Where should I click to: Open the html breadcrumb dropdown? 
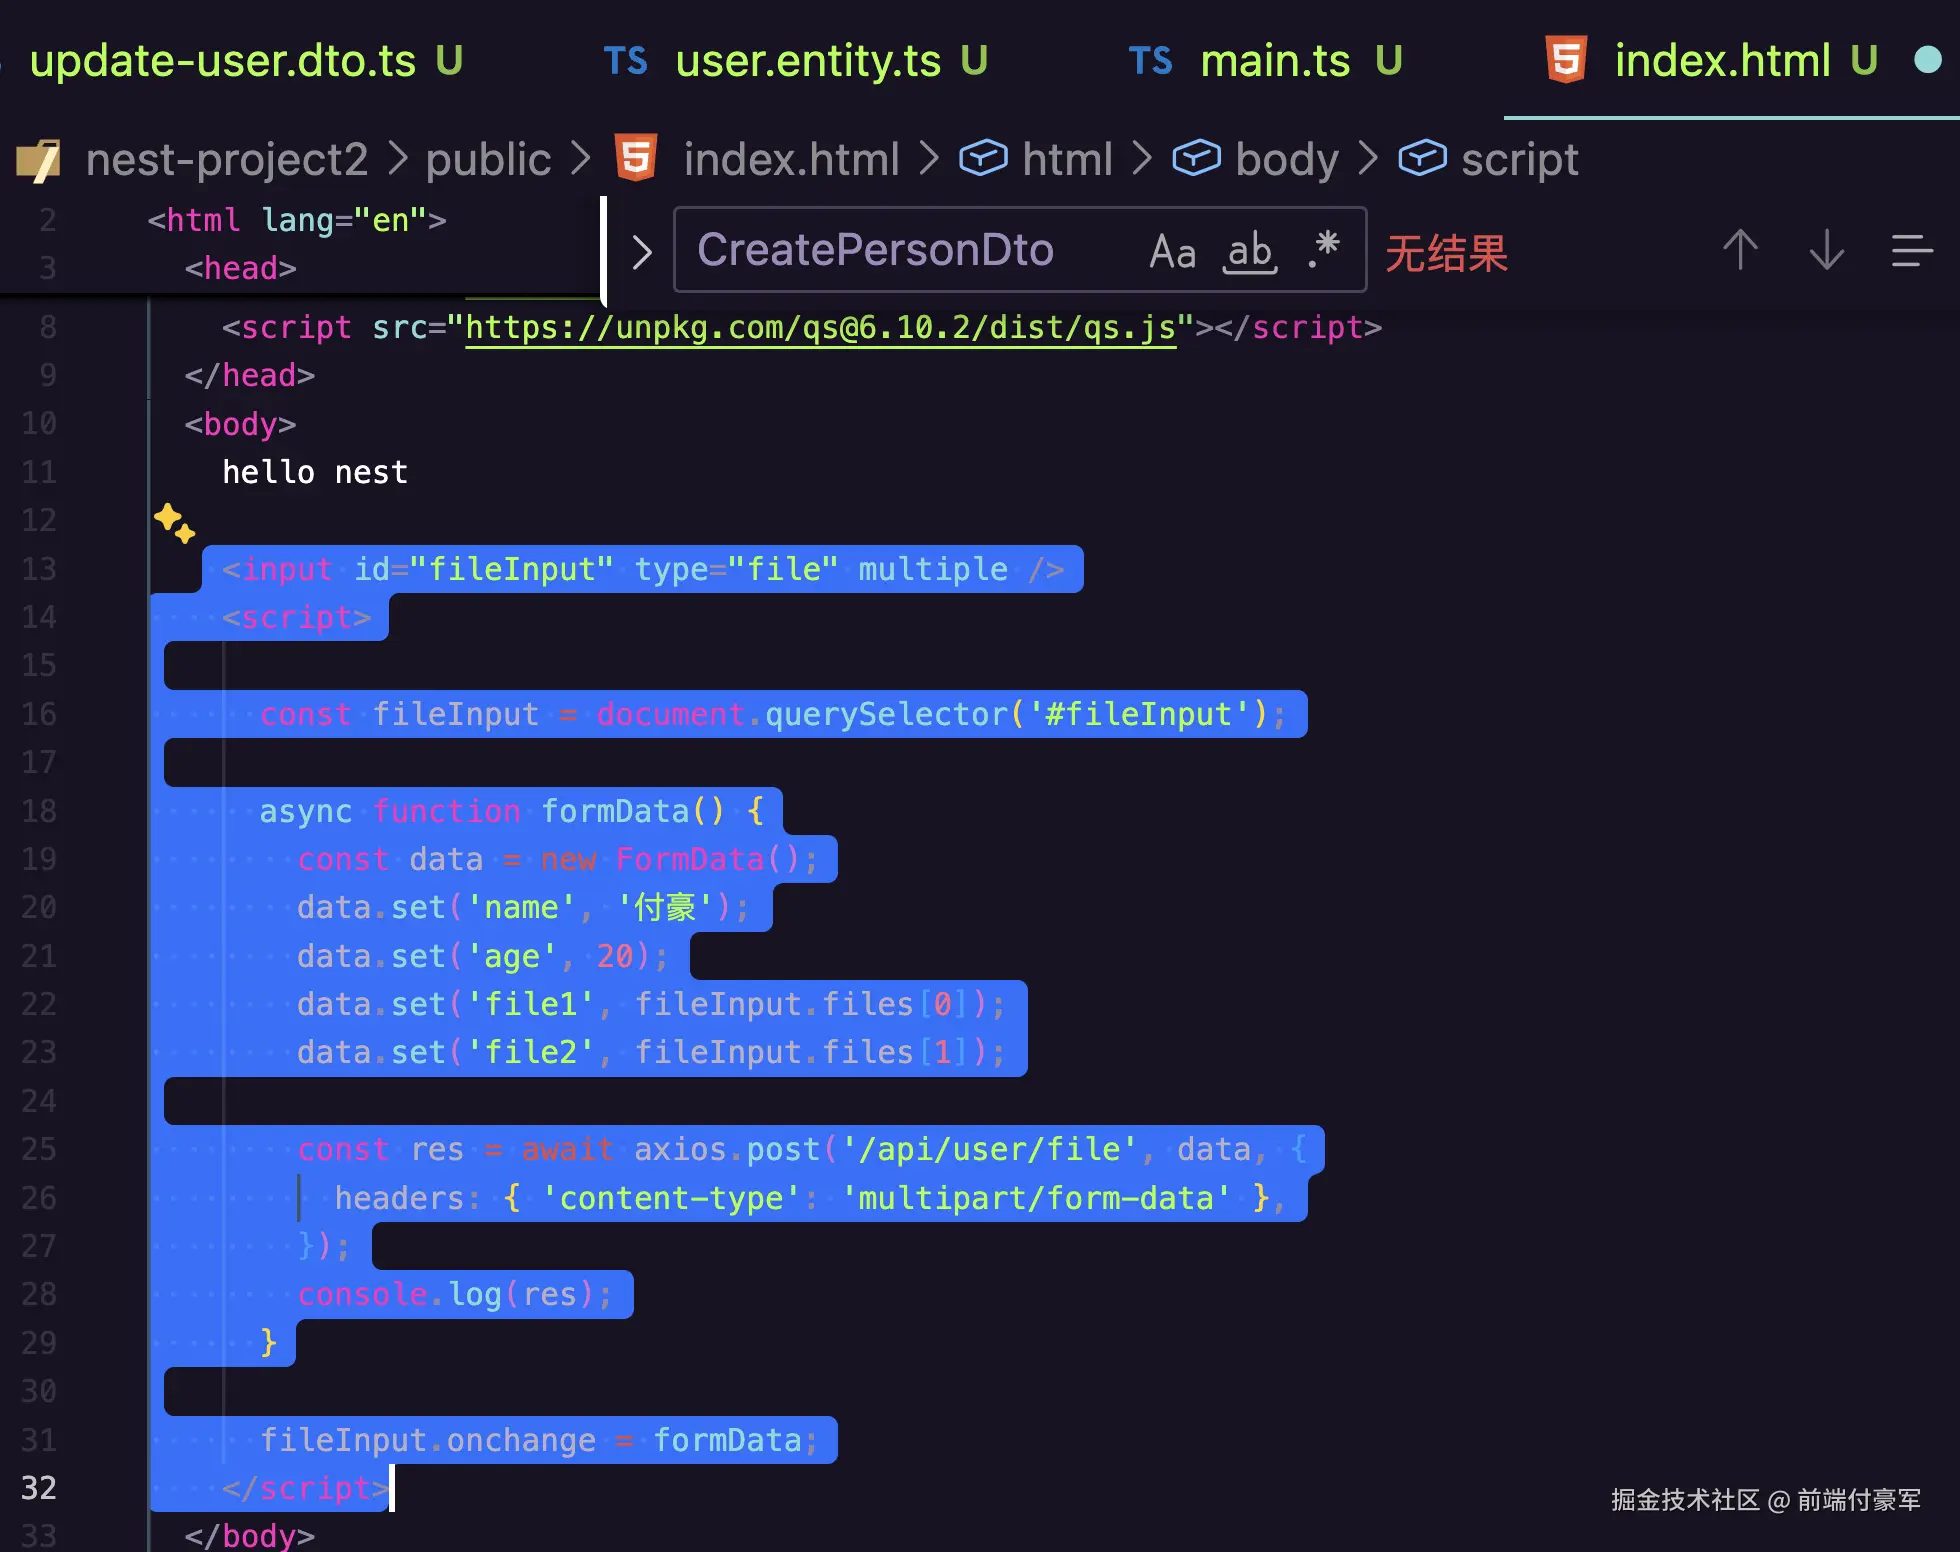point(1067,159)
